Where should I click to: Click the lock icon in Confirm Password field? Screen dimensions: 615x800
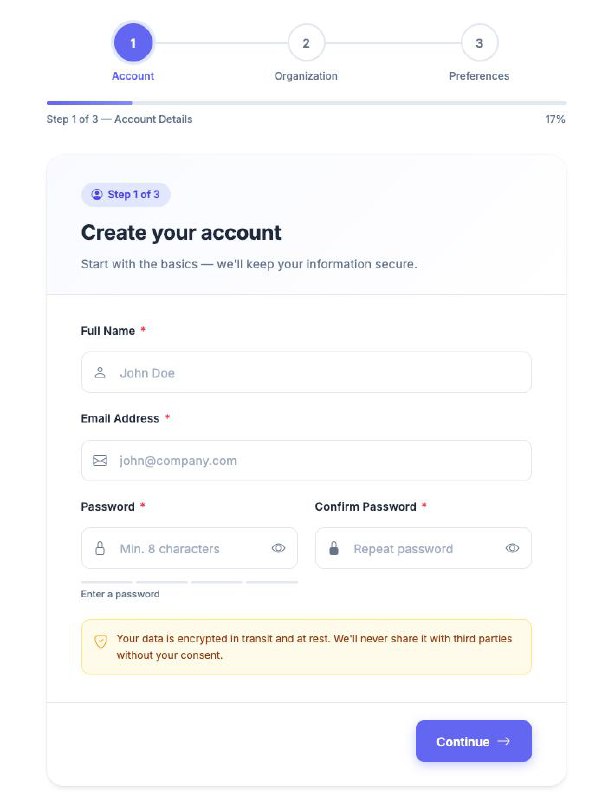[334, 548]
